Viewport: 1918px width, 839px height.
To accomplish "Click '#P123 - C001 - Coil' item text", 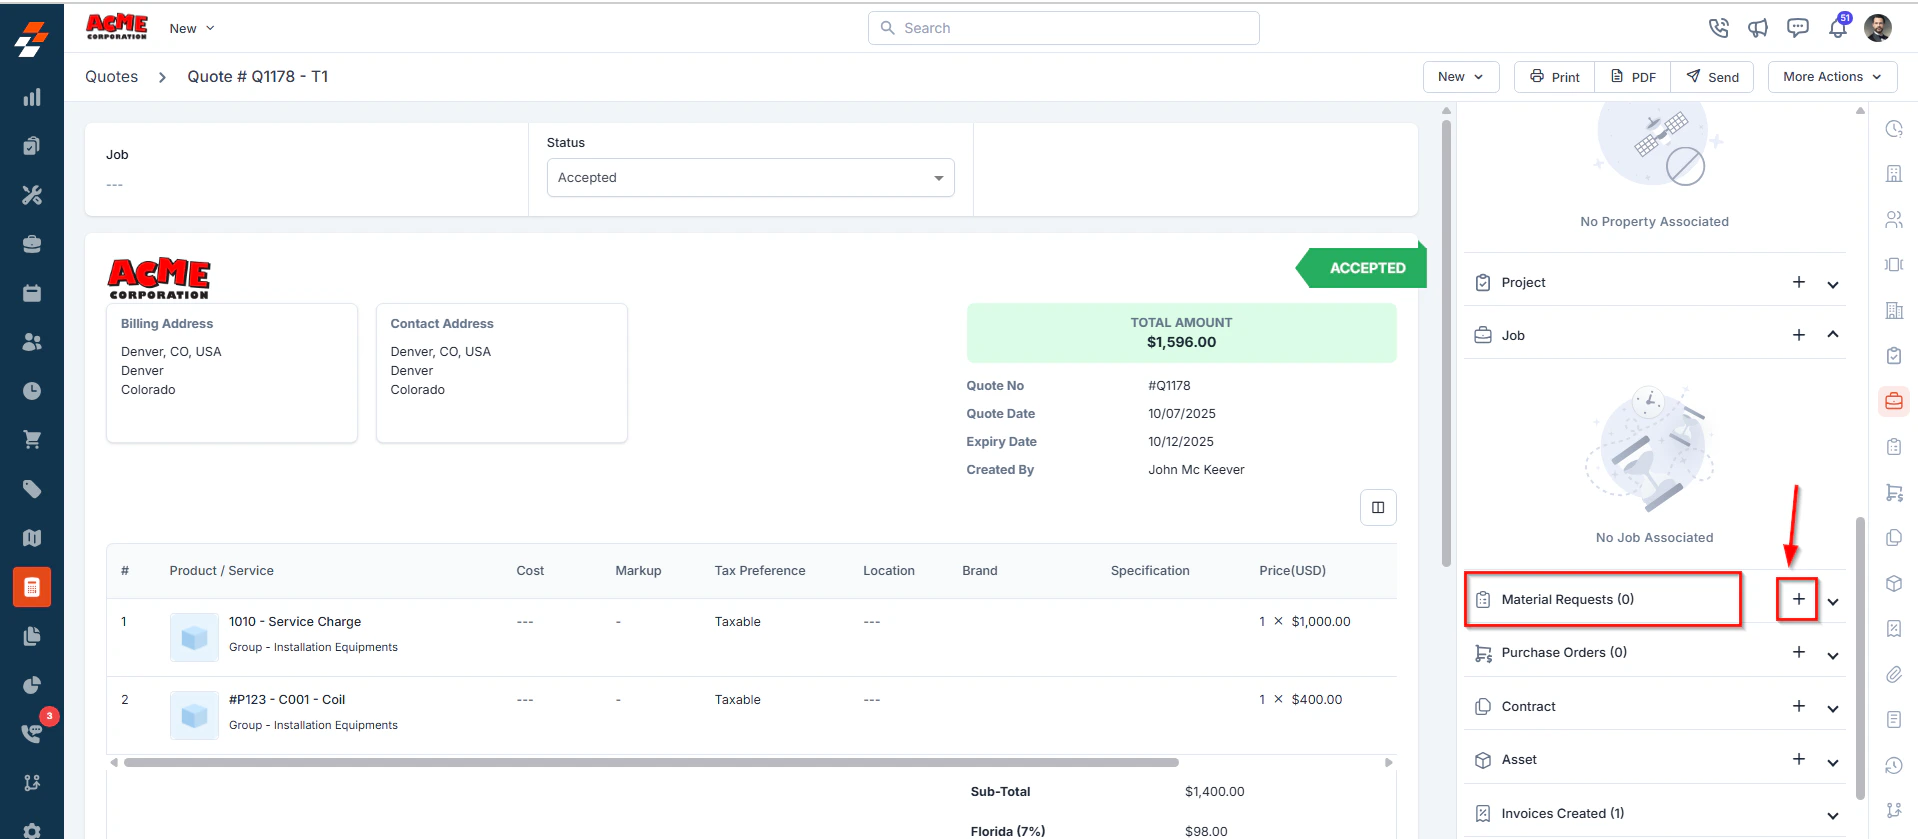I will coord(287,699).
